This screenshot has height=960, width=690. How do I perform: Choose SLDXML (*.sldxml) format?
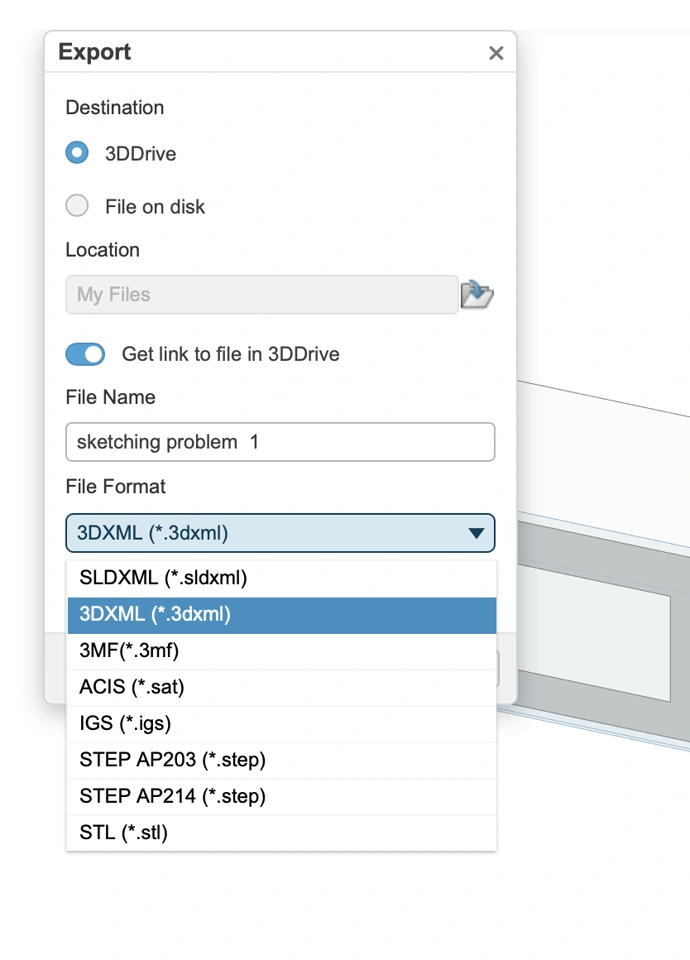[282, 578]
